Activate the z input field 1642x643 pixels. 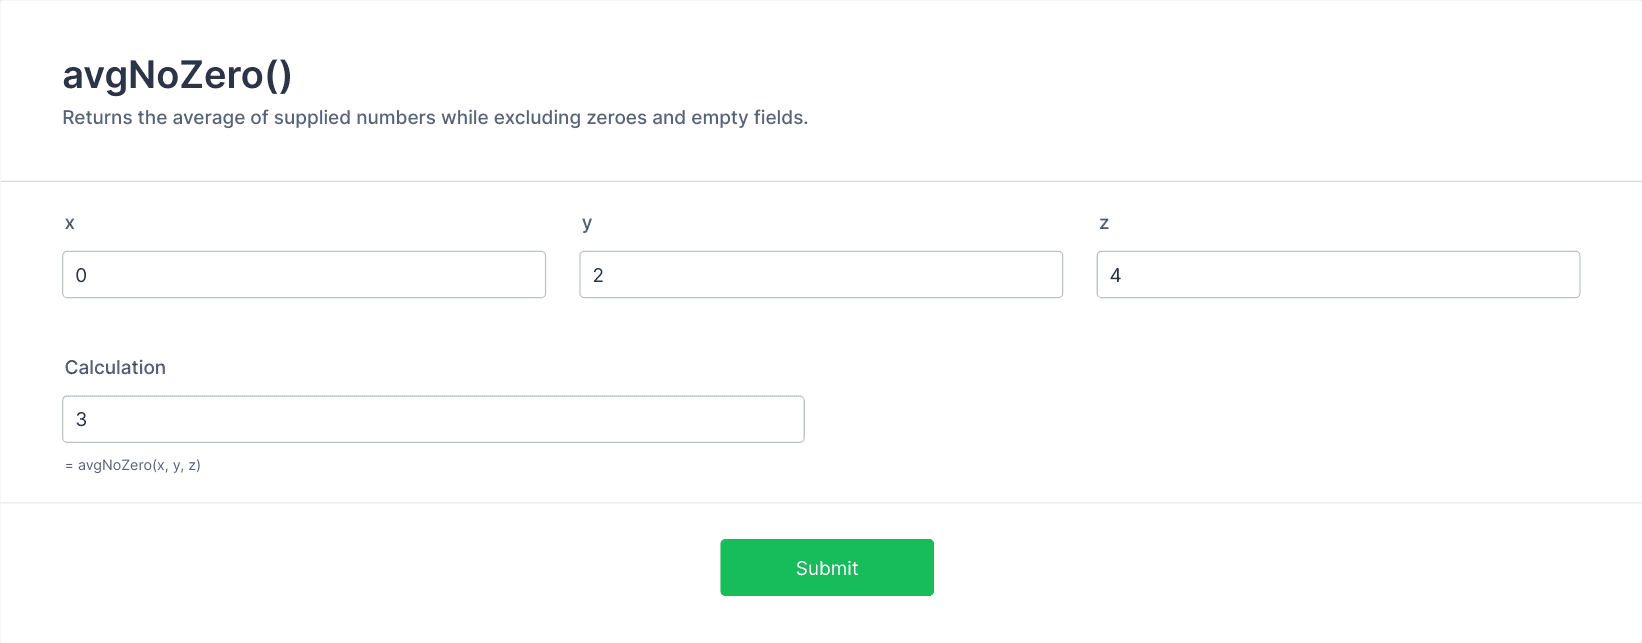click(x=1338, y=274)
